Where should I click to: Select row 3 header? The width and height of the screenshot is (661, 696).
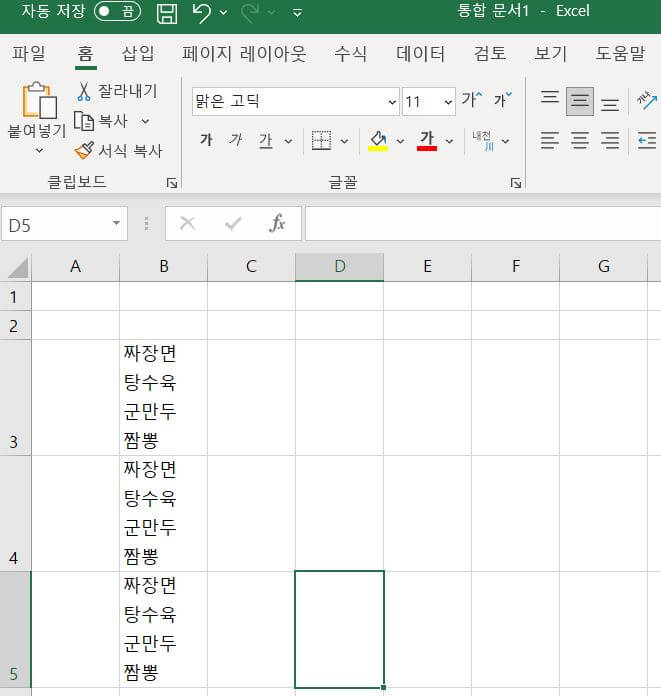click(x=15, y=398)
